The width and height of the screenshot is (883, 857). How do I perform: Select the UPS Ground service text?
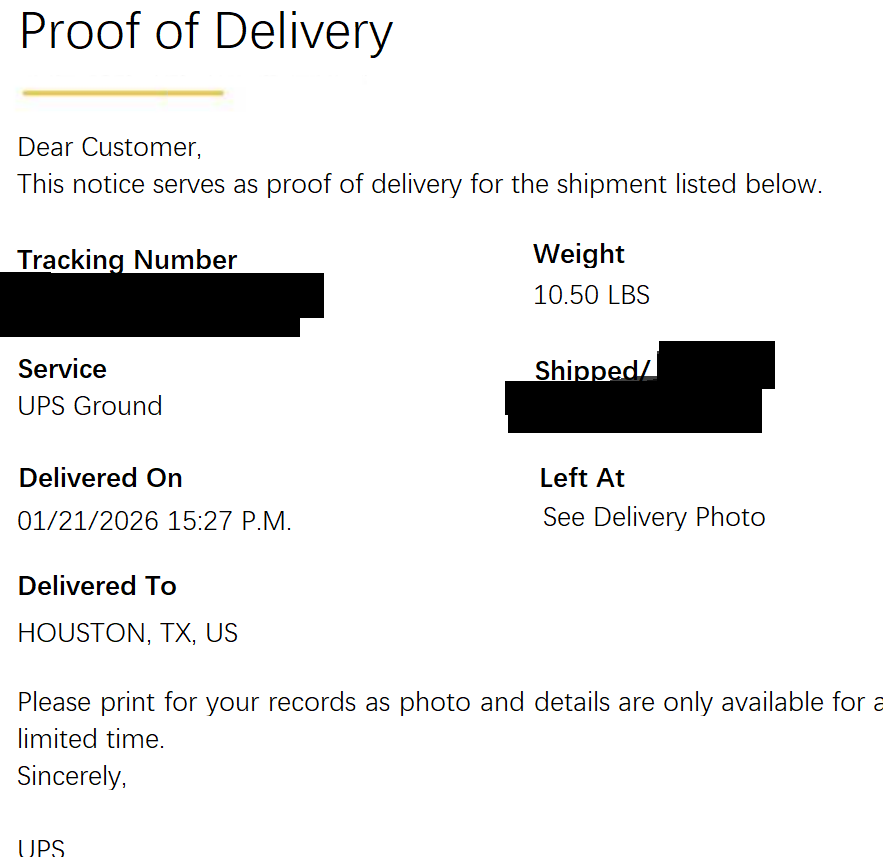(90, 406)
